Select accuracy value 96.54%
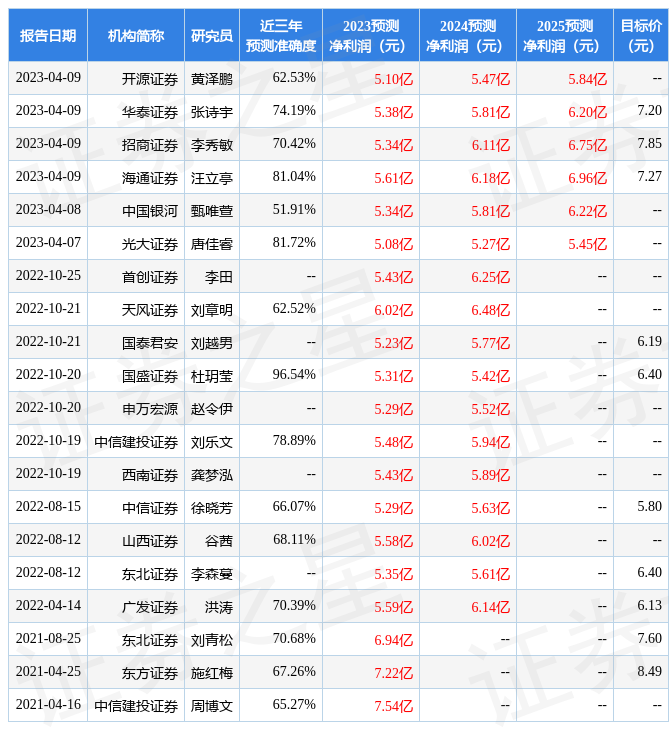Image resolution: width=669 pixels, height=730 pixels. click(x=294, y=374)
